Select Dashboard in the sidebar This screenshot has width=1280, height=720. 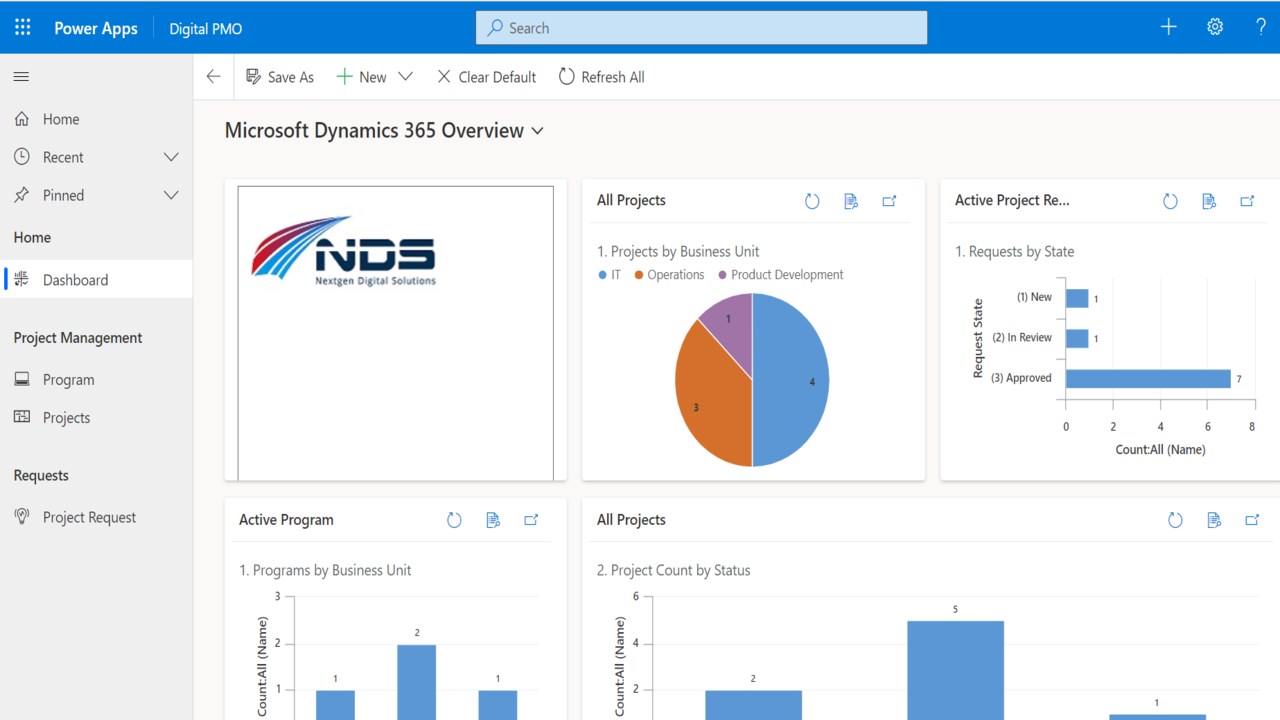point(96,280)
